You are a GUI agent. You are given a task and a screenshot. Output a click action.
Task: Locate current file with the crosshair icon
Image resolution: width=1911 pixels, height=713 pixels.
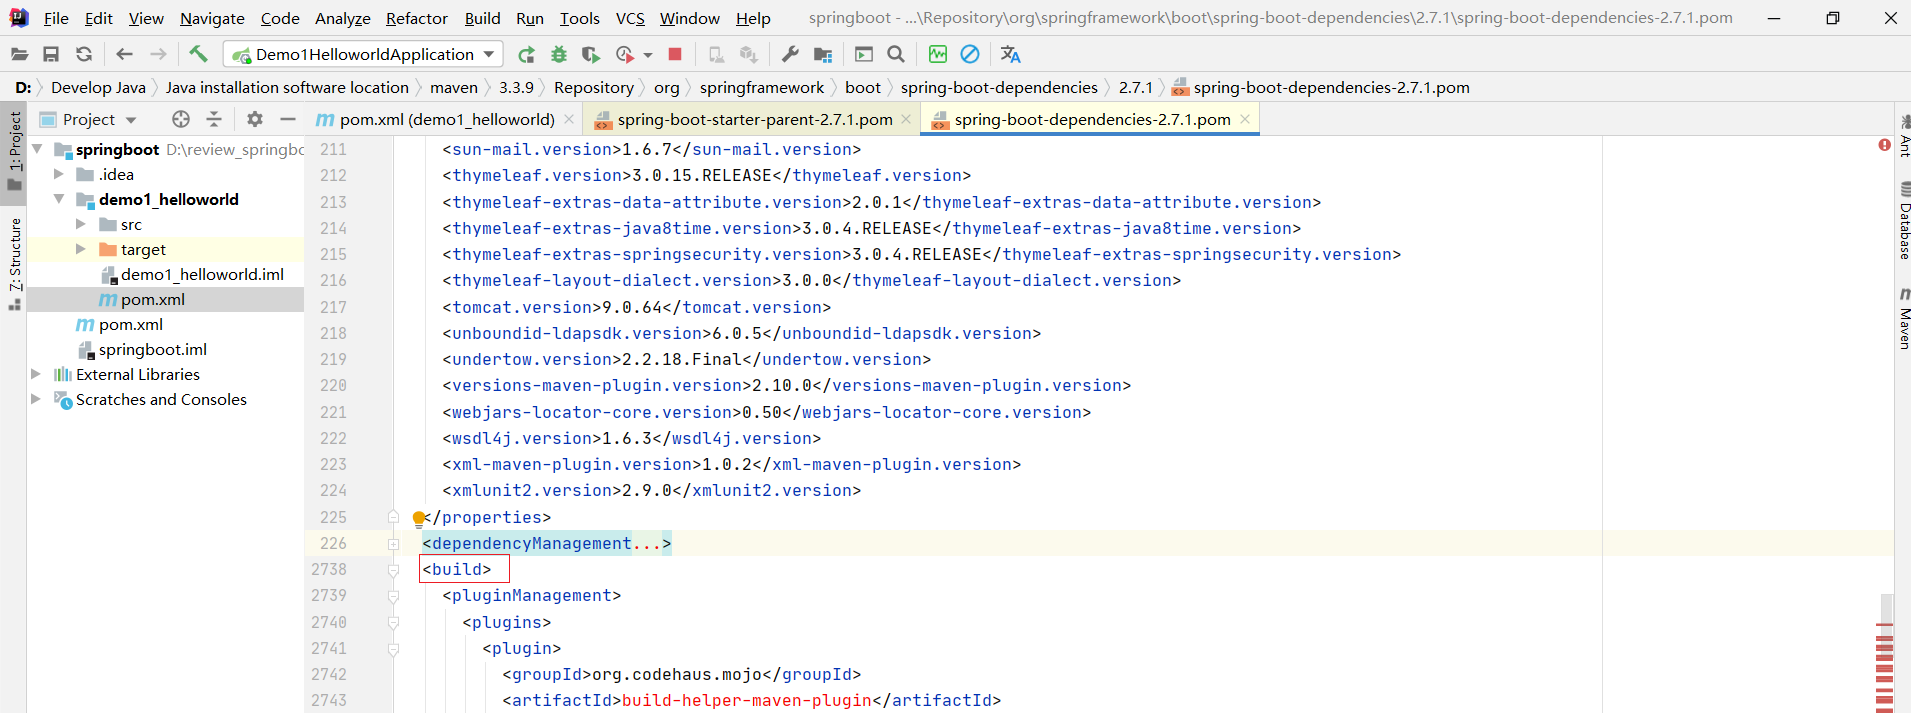[181, 119]
